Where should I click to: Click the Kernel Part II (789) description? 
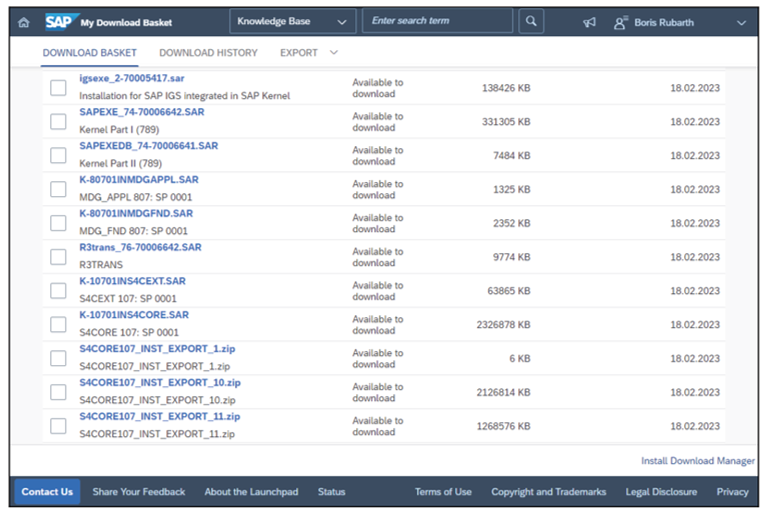[121, 163]
